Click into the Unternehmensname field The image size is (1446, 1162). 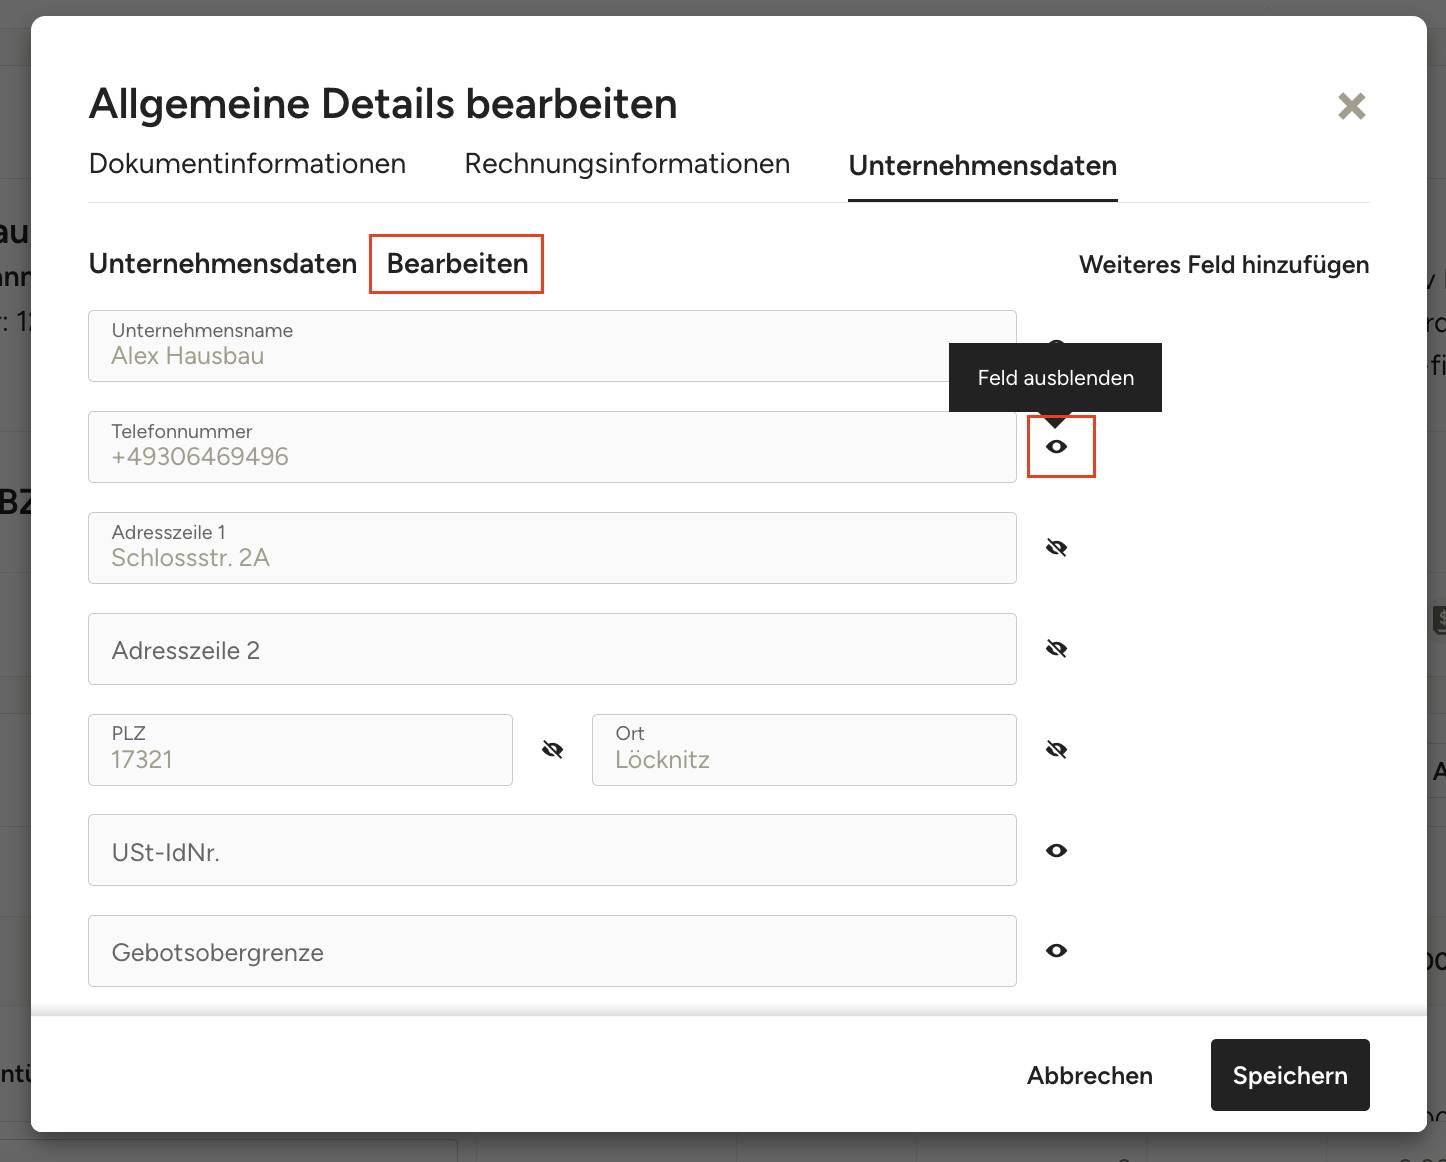click(552, 346)
